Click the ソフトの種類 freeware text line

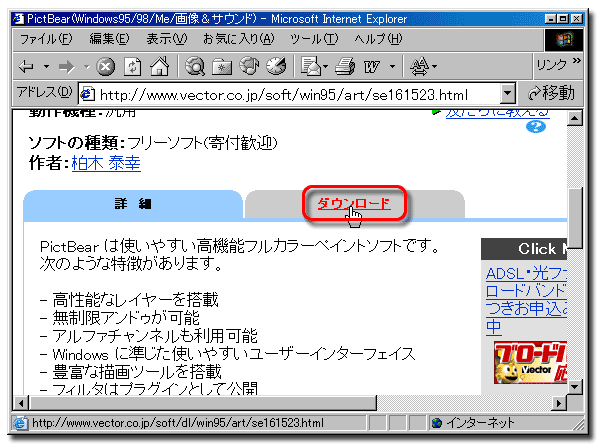(153, 143)
